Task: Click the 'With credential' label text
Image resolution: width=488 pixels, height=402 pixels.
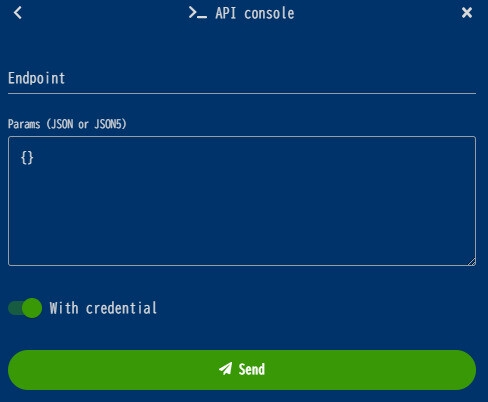Action: (x=103, y=308)
